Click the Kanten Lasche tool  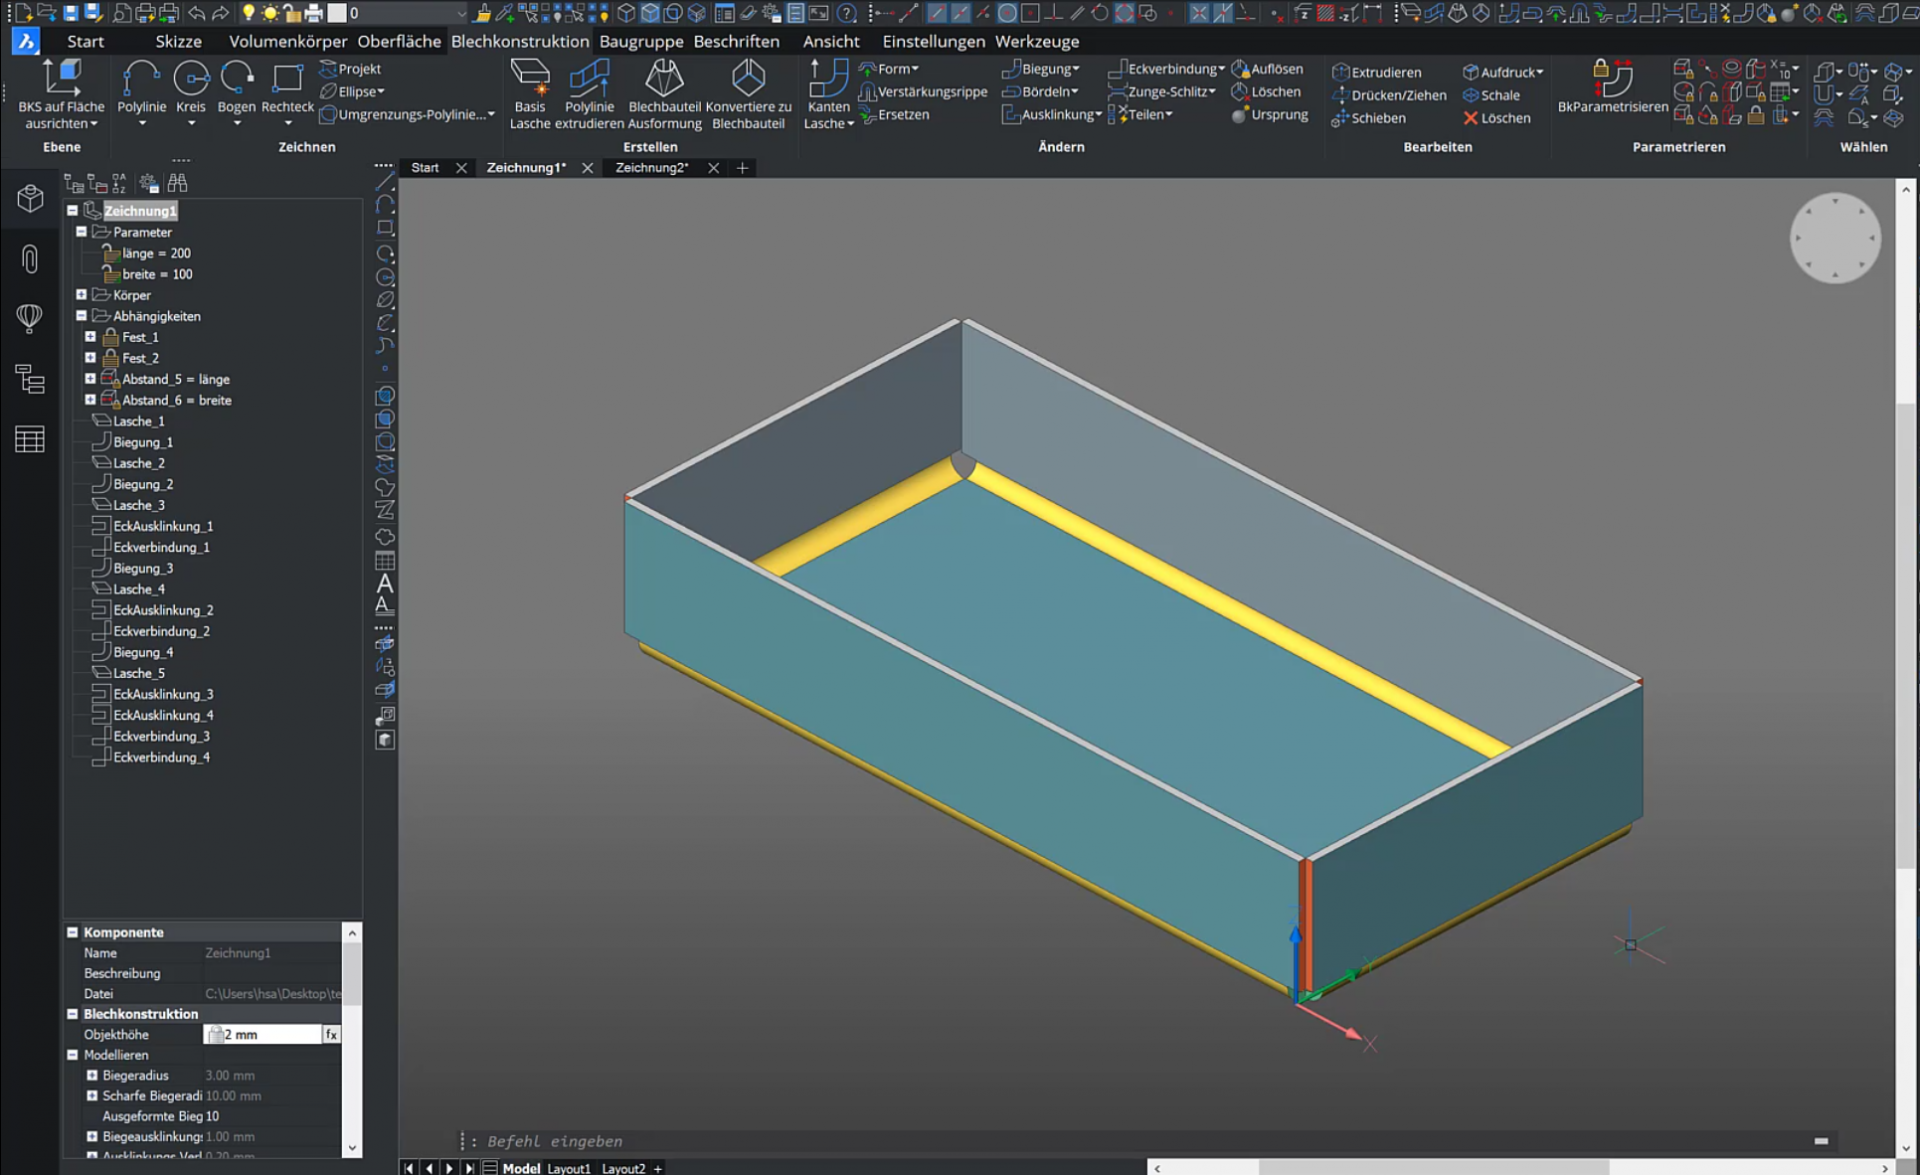pyautogui.click(x=828, y=94)
